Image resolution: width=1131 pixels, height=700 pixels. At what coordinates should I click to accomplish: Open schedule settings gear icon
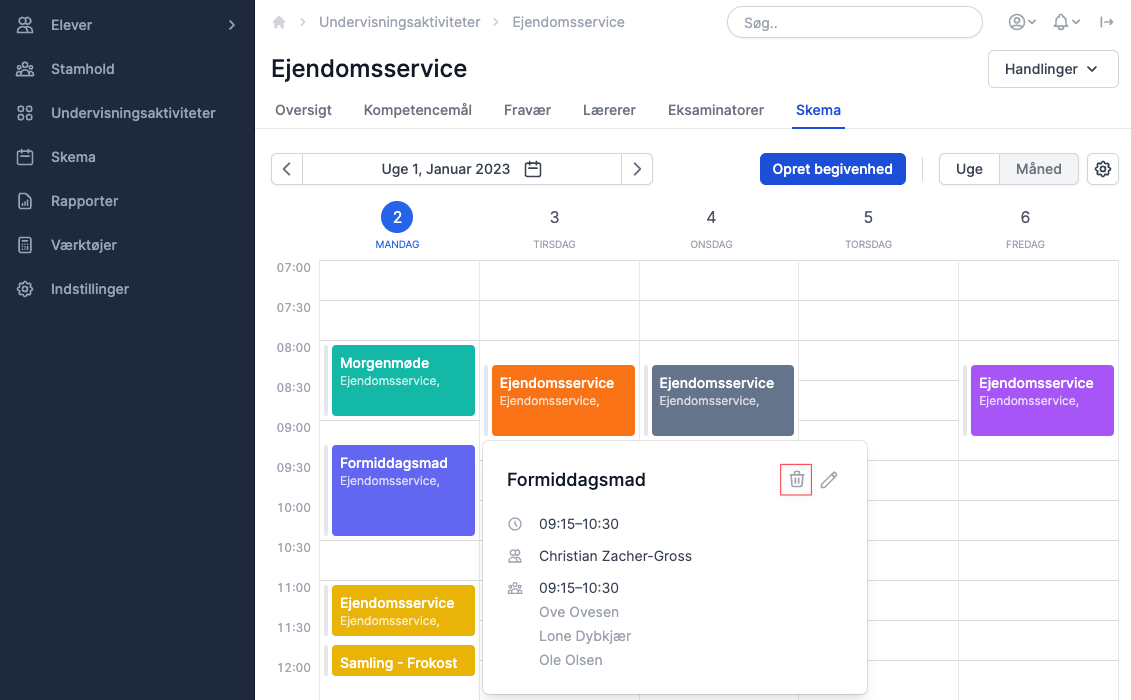1103,169
